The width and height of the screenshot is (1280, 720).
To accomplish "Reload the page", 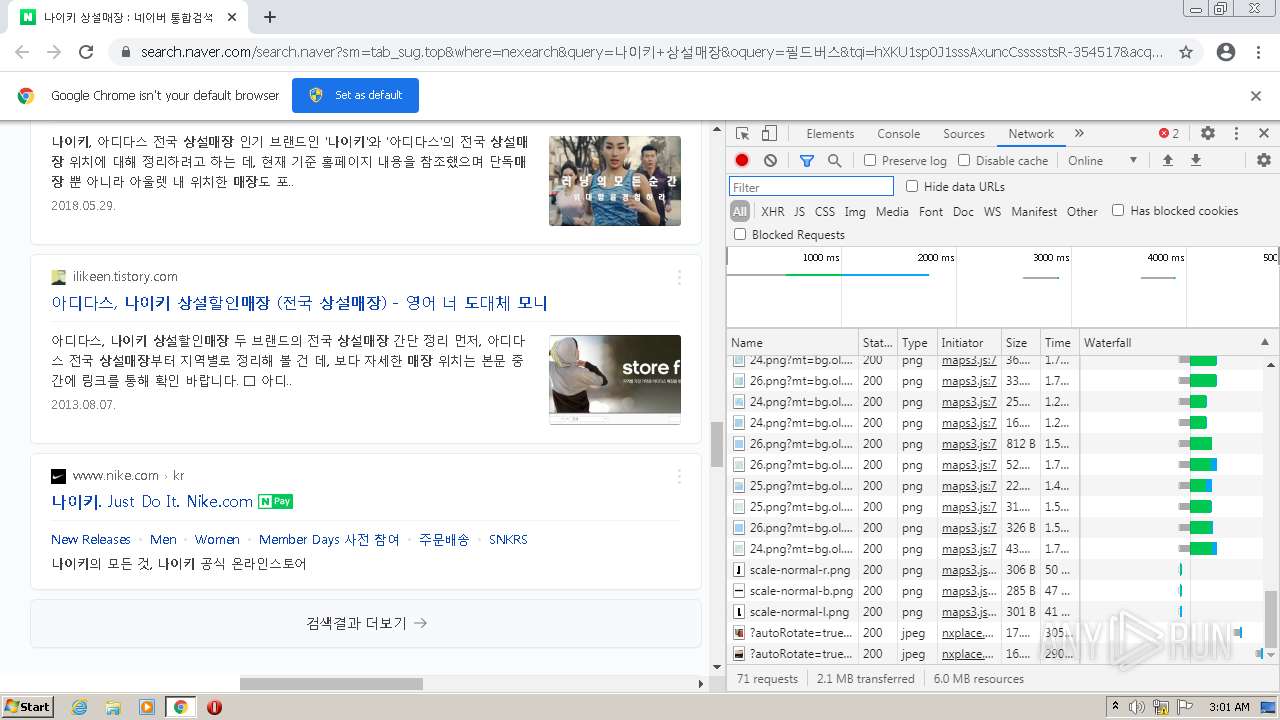I will click(x=86, y=52).
